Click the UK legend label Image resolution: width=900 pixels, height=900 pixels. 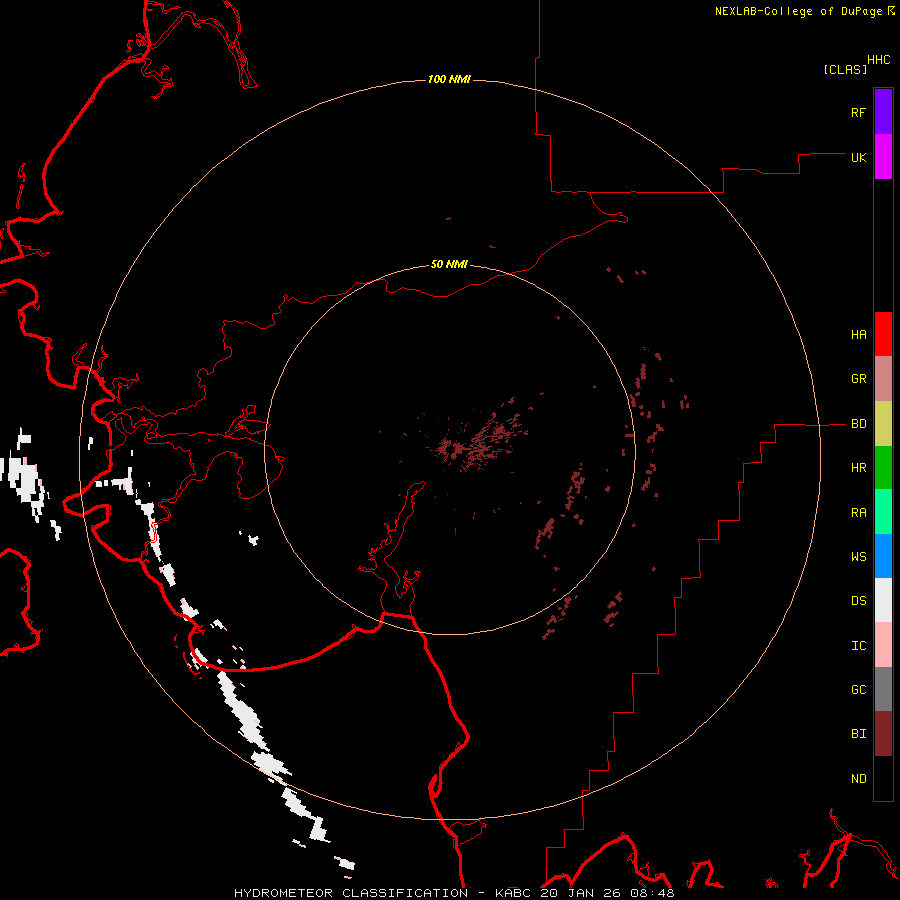(x=858, y=157)
